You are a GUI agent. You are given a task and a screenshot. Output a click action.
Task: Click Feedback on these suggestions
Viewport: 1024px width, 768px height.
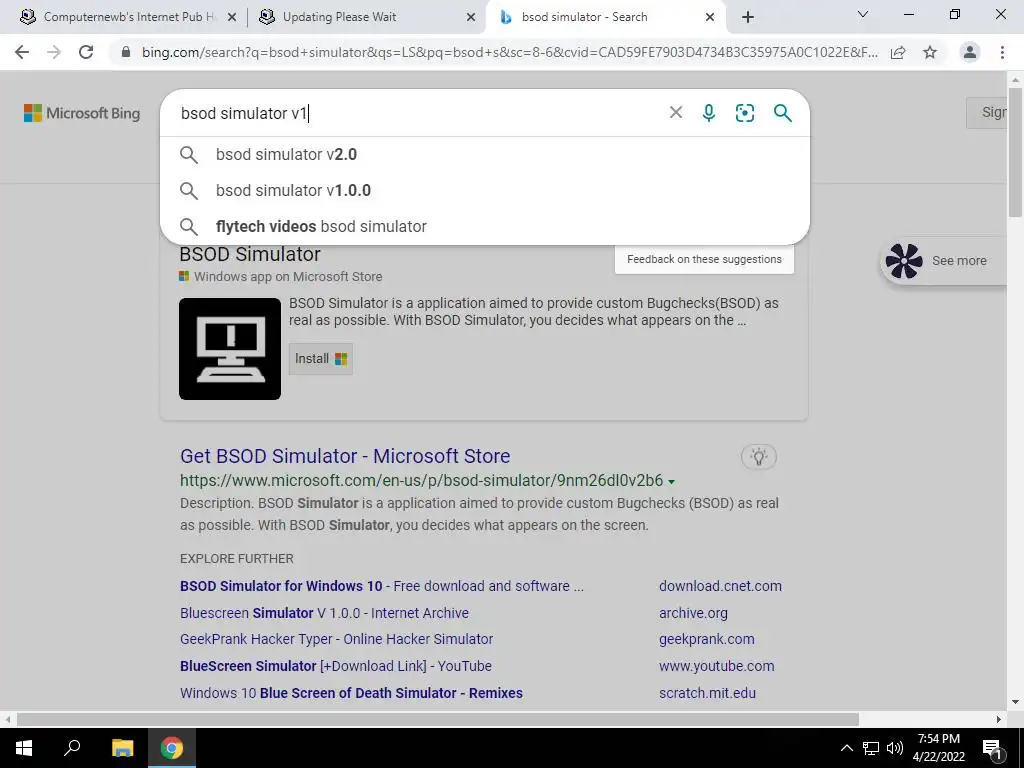(704, 259)
